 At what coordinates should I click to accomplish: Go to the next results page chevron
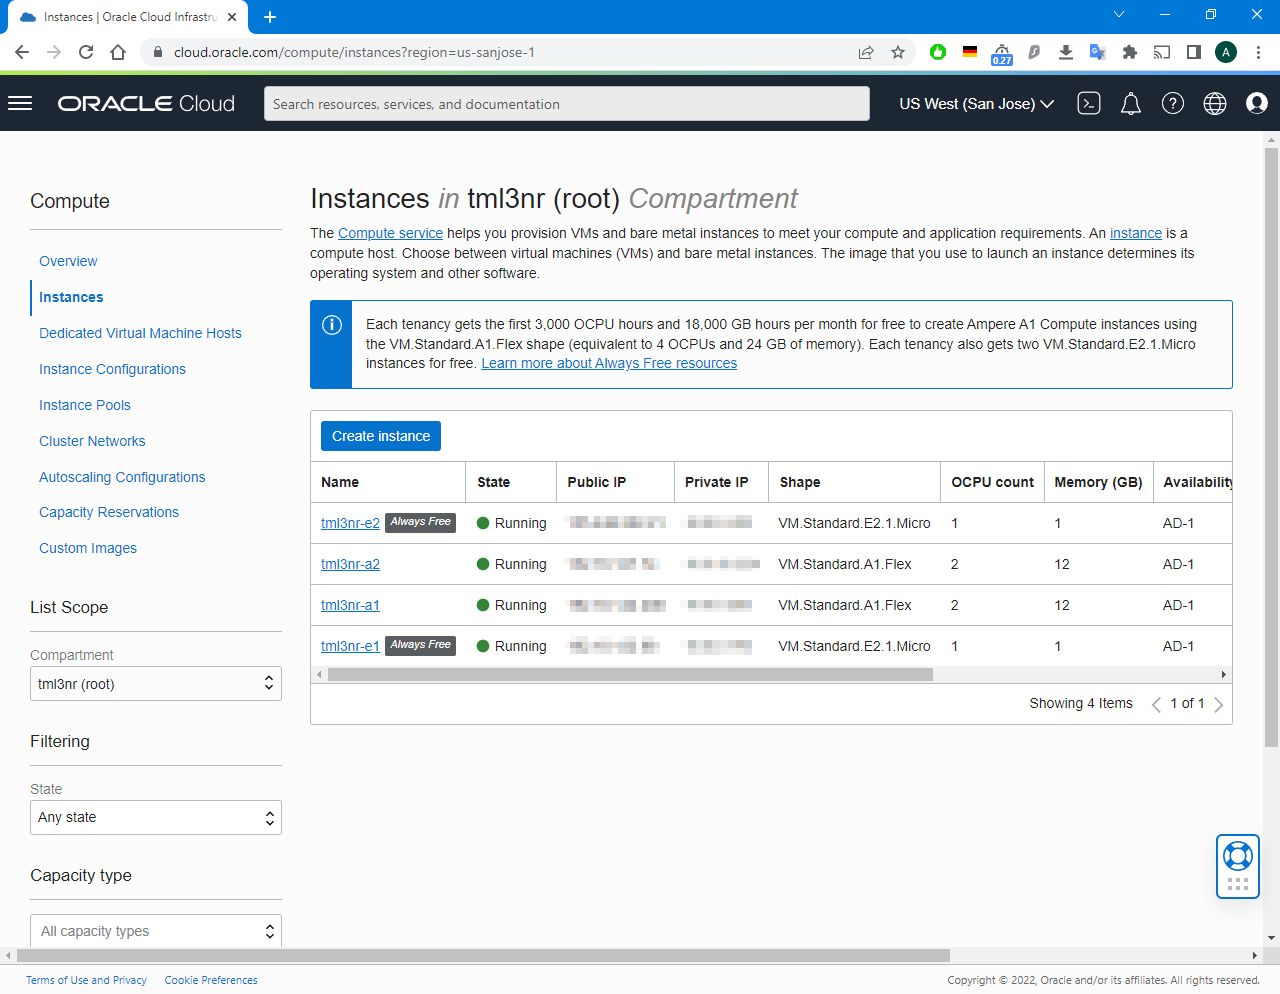click(x=1219, y=704)
